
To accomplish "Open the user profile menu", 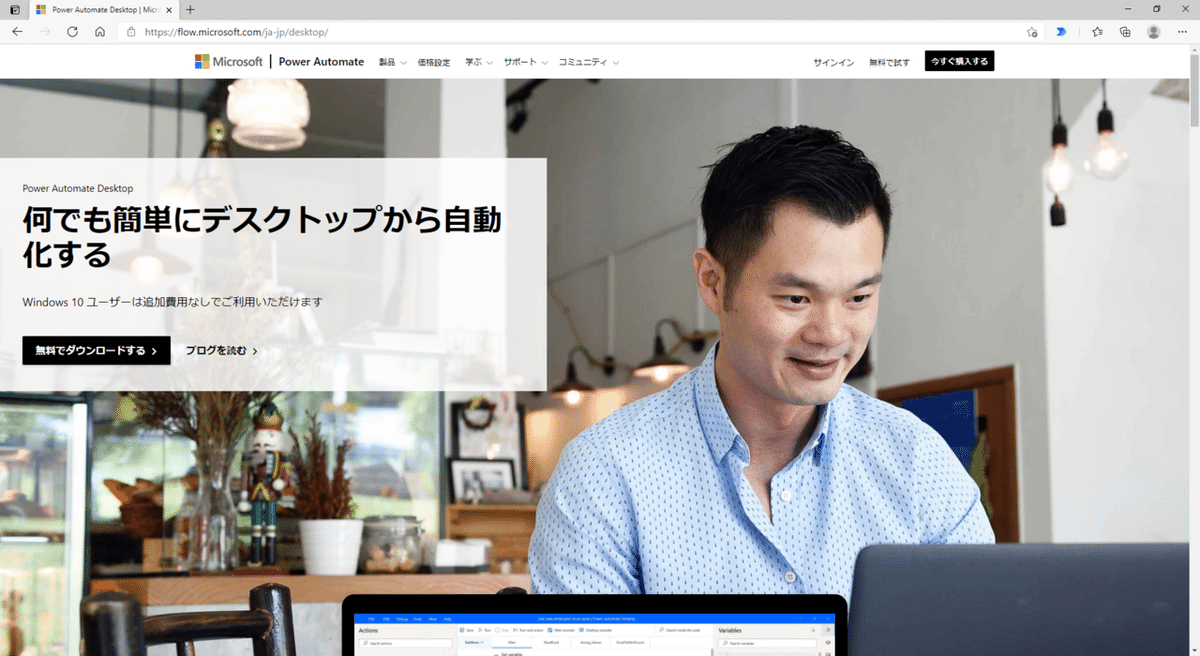I will (x=1154, y=32).
